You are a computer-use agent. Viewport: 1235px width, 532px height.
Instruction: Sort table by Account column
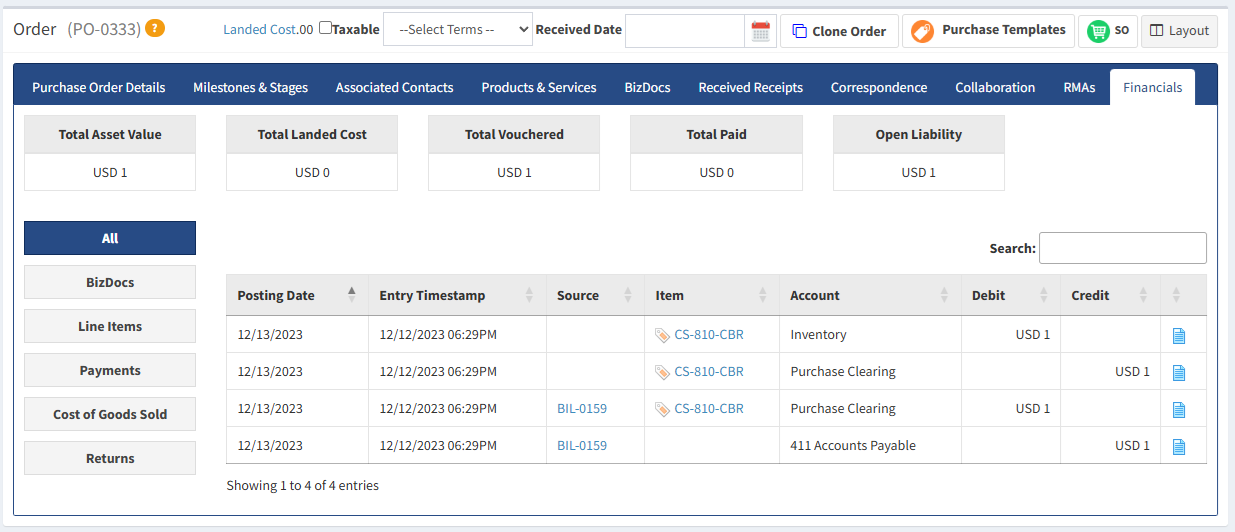point(870,295)
